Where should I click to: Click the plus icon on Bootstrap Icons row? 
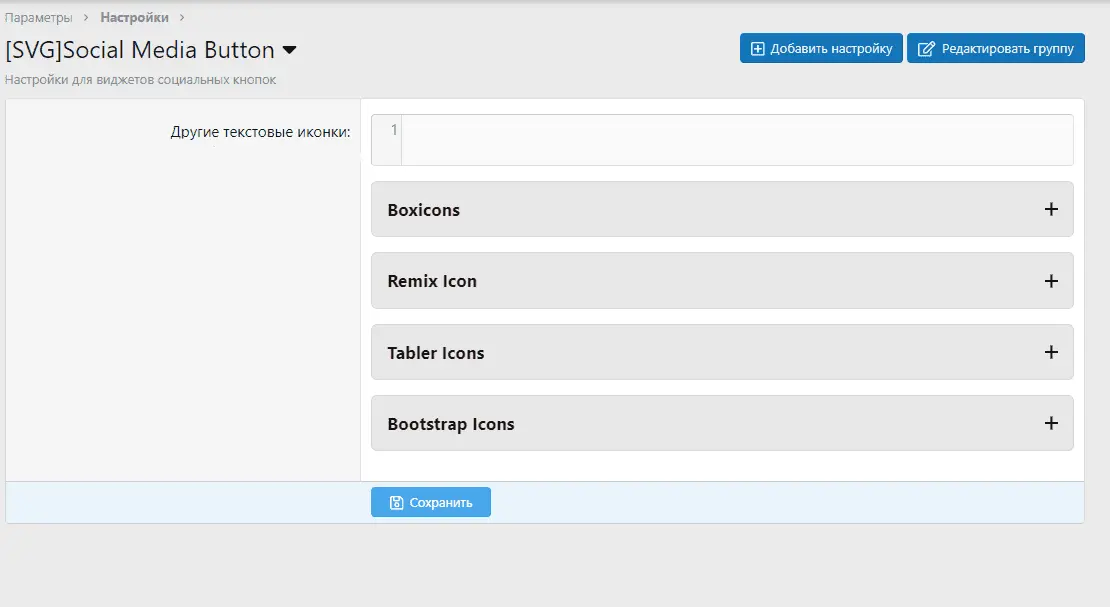tap(1050, 424)
